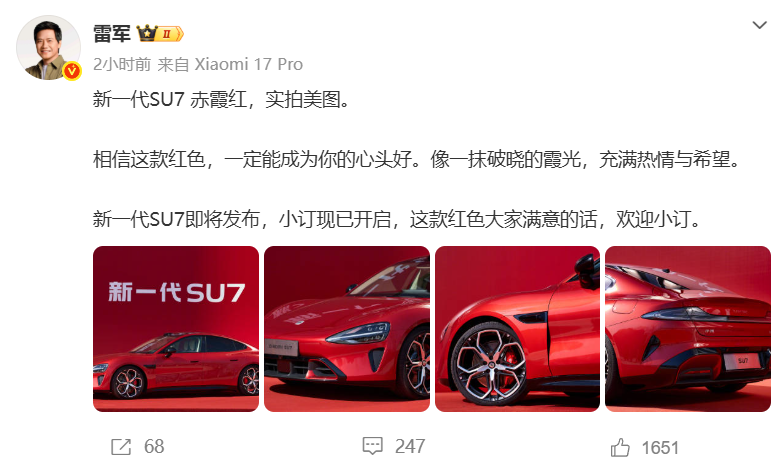Screen dimensions: 781x466
Task: Open the rear taillight SU7 photo
Action: 688,329
